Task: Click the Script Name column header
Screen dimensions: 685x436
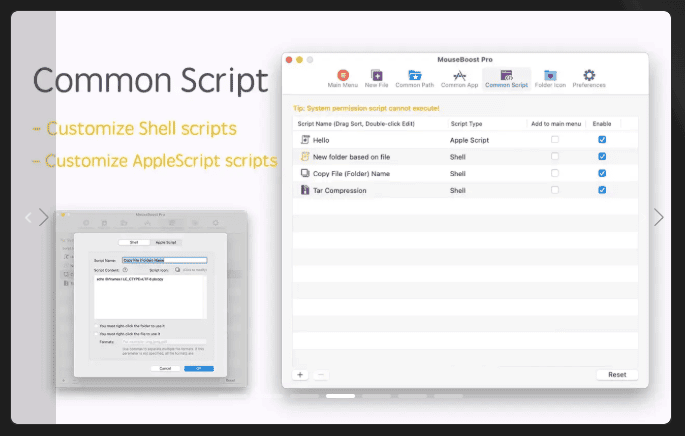Action: (x=356, y=124)
